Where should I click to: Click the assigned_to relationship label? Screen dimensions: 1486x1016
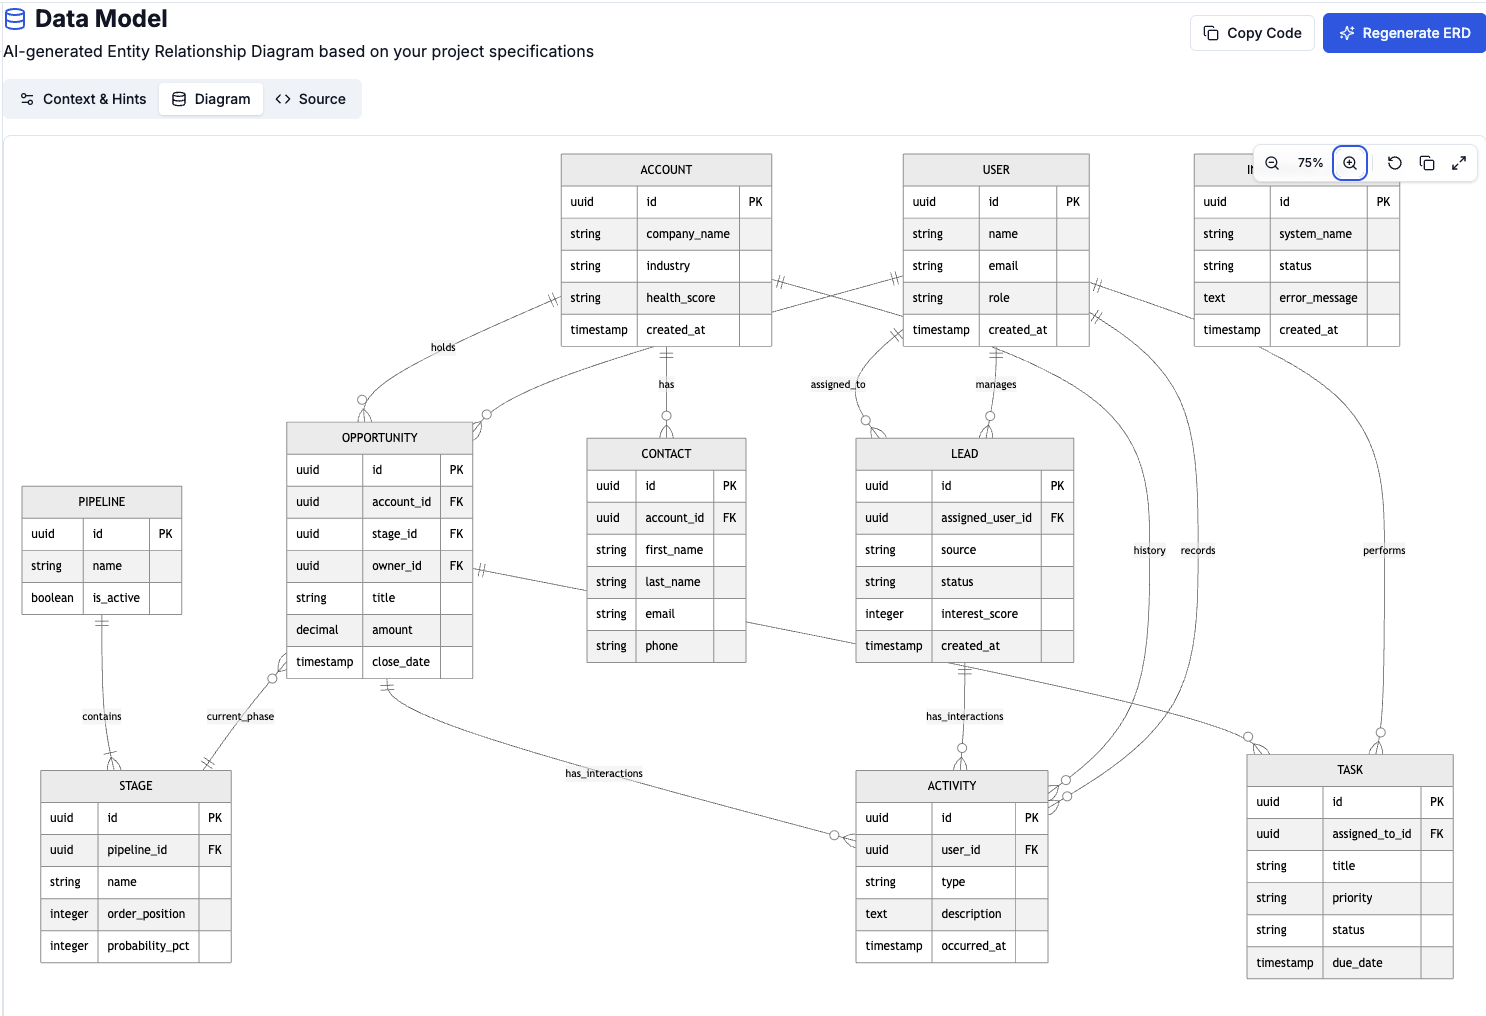[838, 385]
